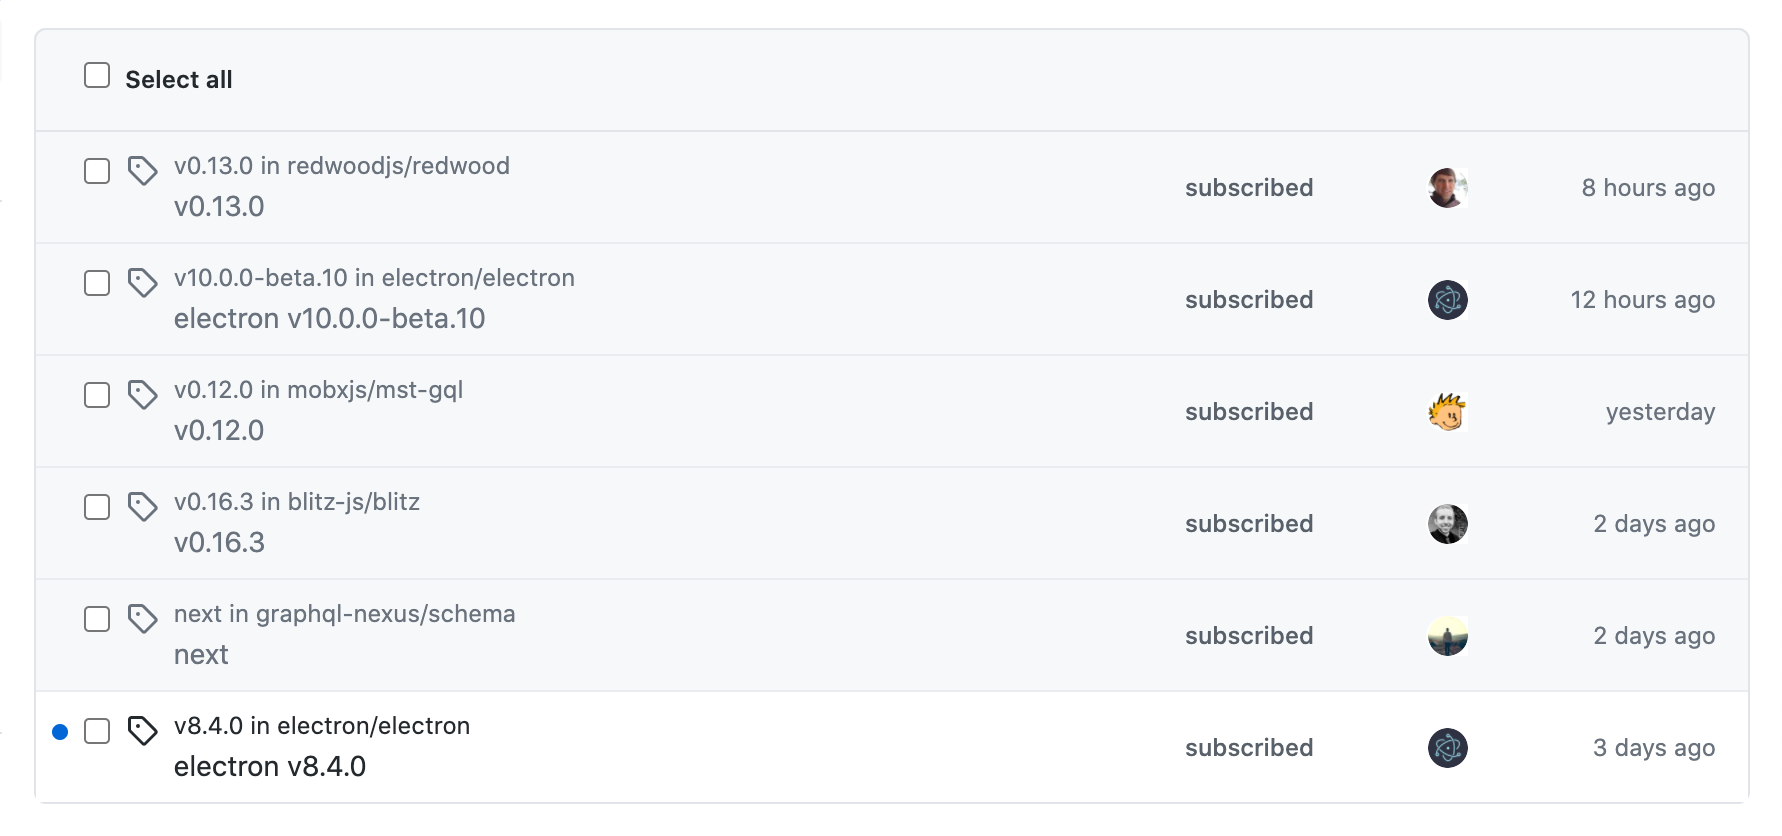
Task: Tick the checkbox for redwoodjs/redwood v0.13.0
Action: (97, 171)
